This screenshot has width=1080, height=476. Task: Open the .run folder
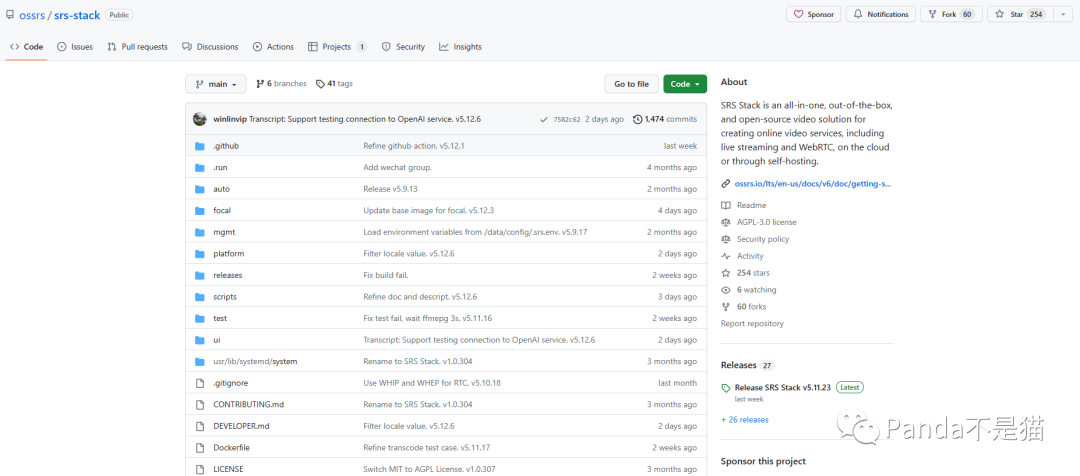click(x=220, y=167)
